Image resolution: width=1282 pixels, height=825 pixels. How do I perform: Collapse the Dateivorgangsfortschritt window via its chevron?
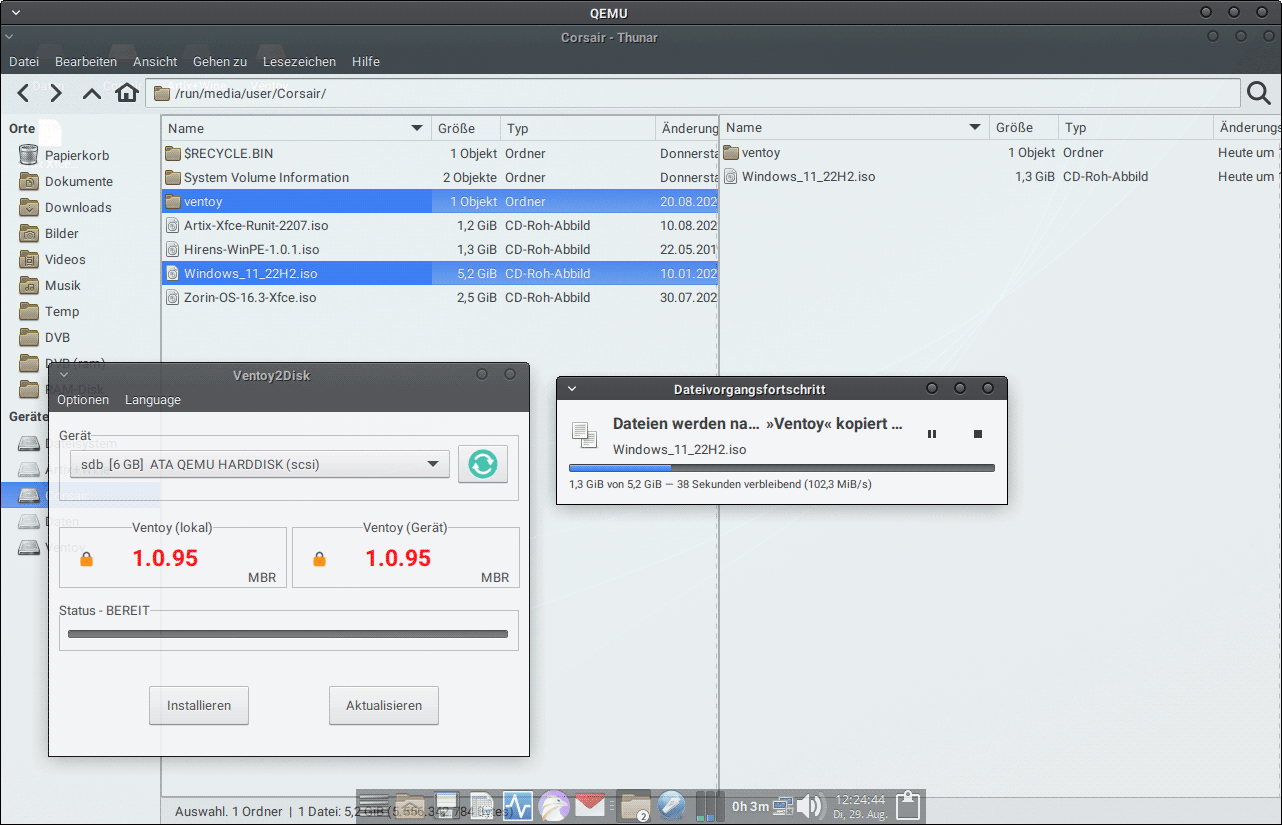(x=571, y=389)
